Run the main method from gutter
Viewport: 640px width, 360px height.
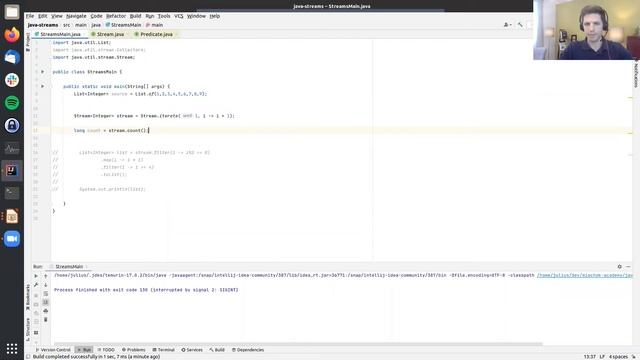coord(42,87)
